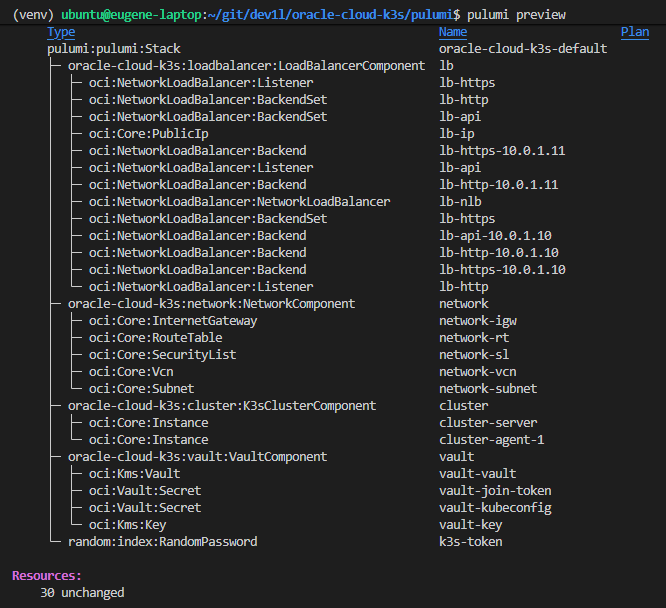Click the name 'network-subnet'
Screen dimensions: 666x608
click(x=488, y=389)
